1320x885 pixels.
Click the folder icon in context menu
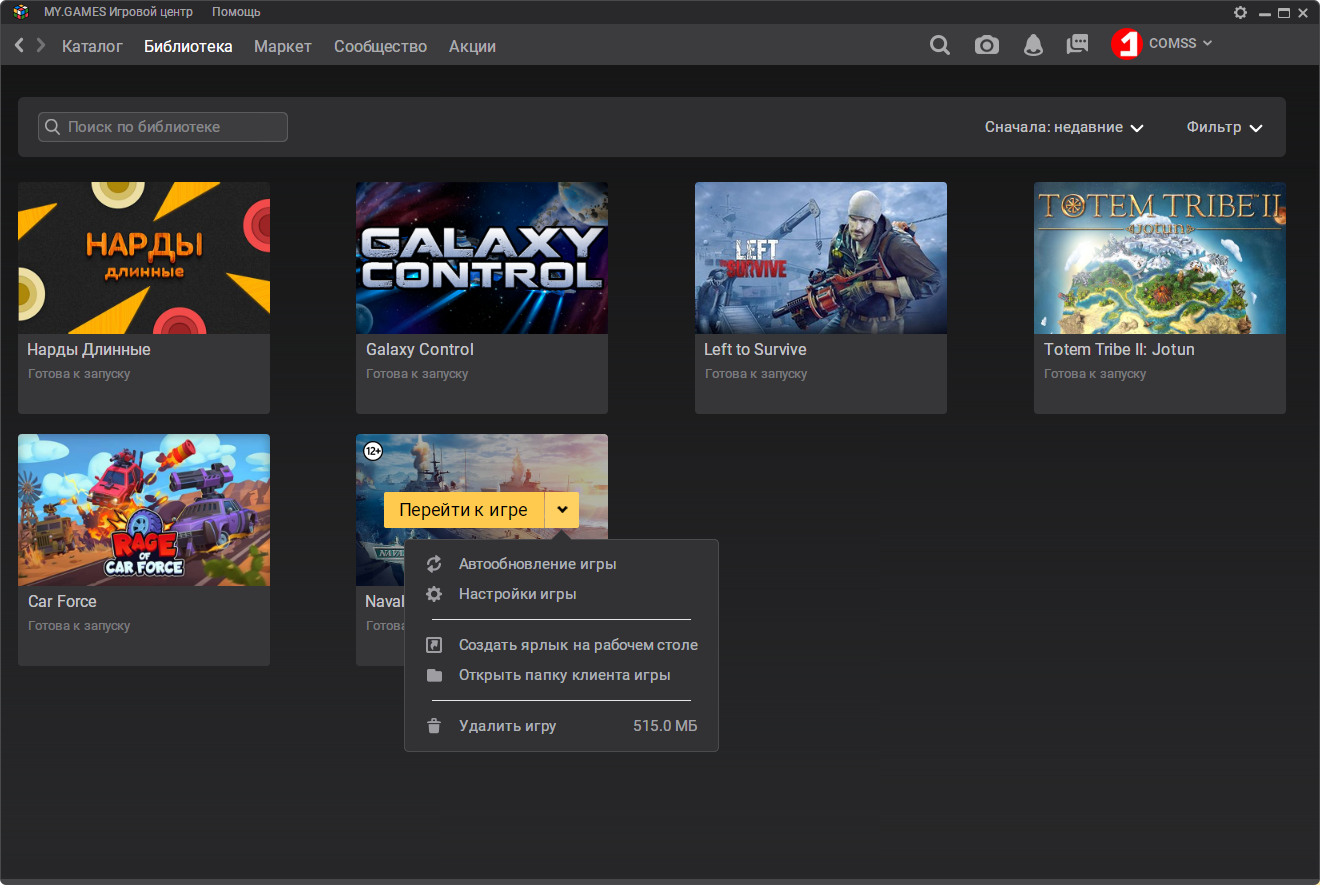pos(434,675)
